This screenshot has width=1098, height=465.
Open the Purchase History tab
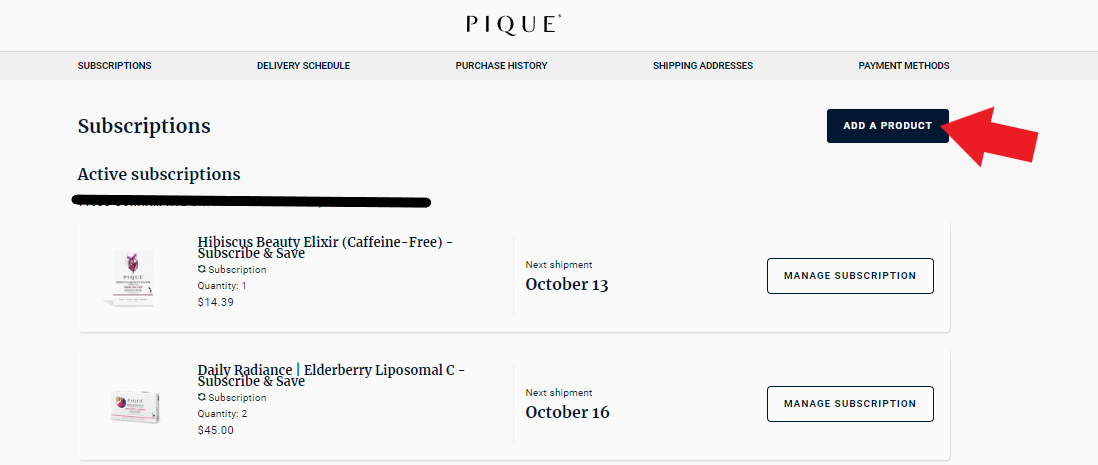[x=501, y=66]
